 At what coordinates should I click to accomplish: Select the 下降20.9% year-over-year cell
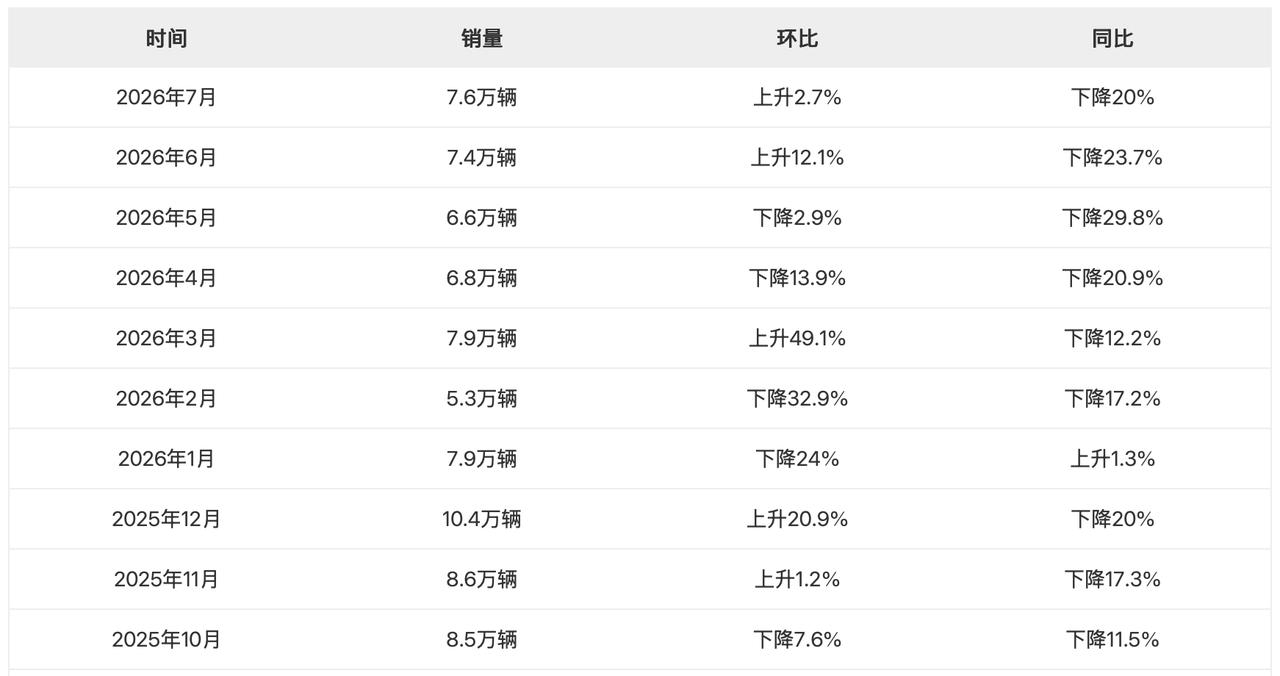(1113, 278)
